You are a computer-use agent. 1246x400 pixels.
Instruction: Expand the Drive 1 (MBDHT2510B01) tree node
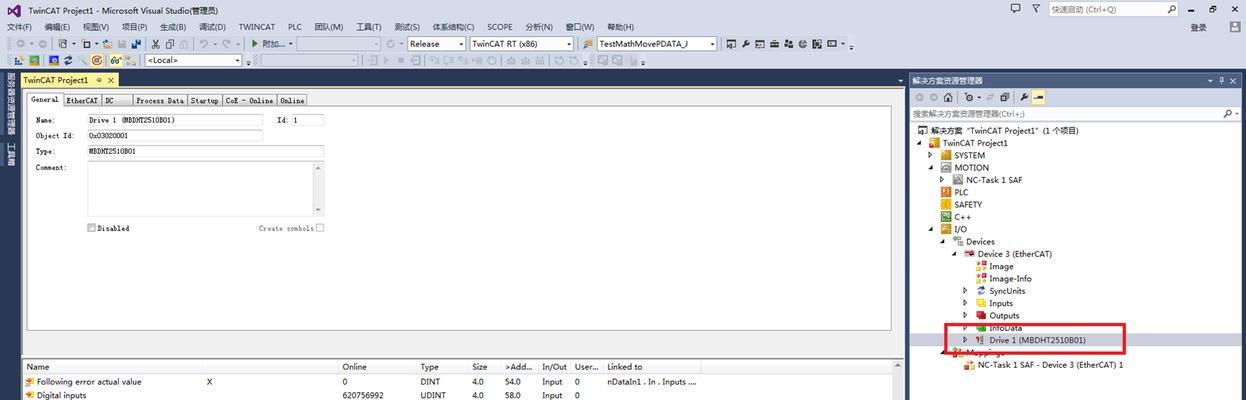(965, 340)
